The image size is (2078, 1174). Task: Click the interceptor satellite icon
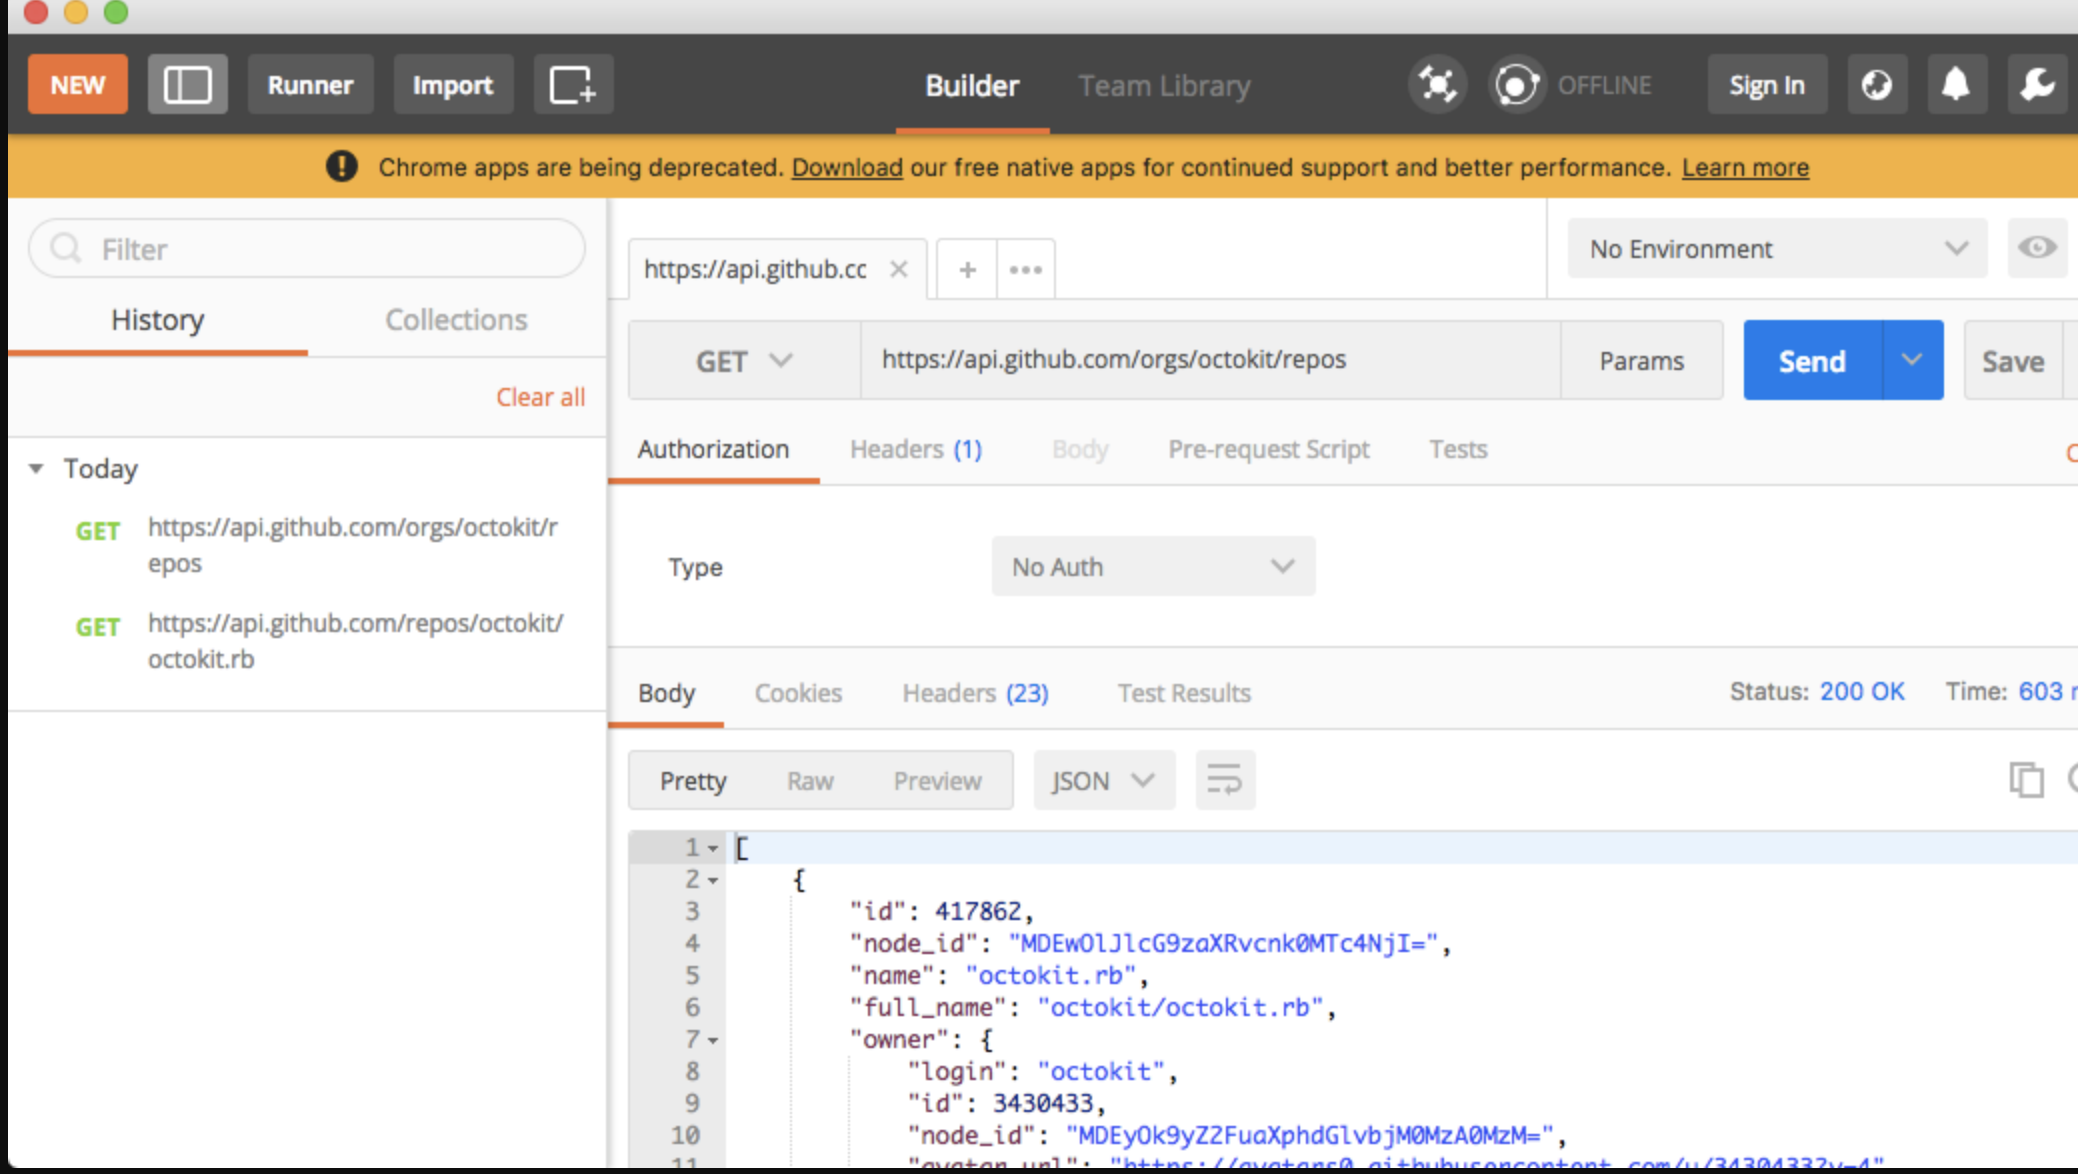coord(1437,85)
